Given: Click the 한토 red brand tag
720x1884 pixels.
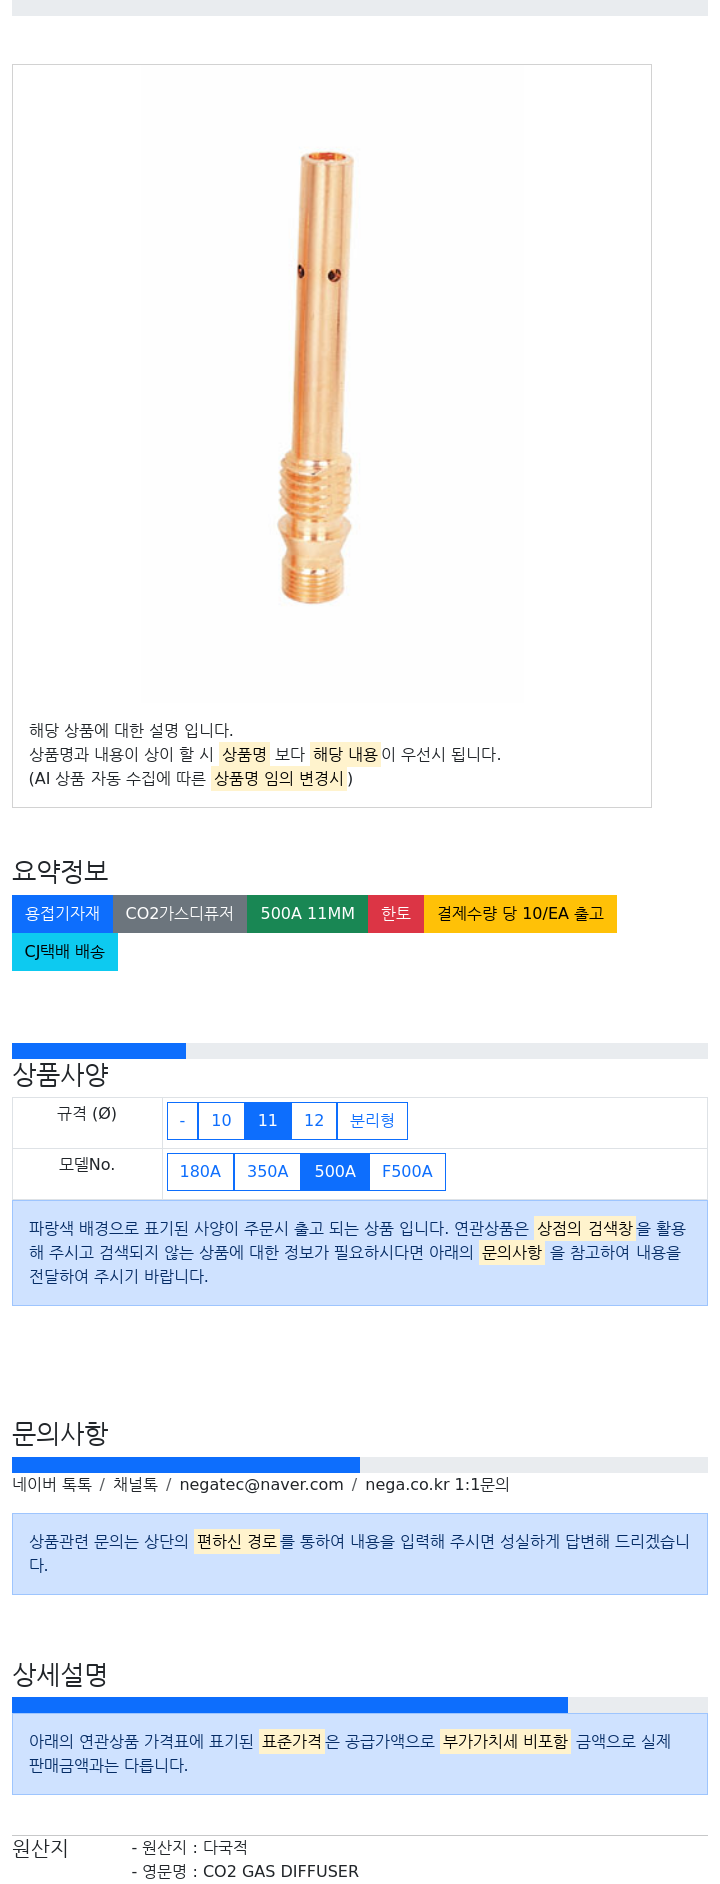Looking at the screenshot, I should [396, 914].
